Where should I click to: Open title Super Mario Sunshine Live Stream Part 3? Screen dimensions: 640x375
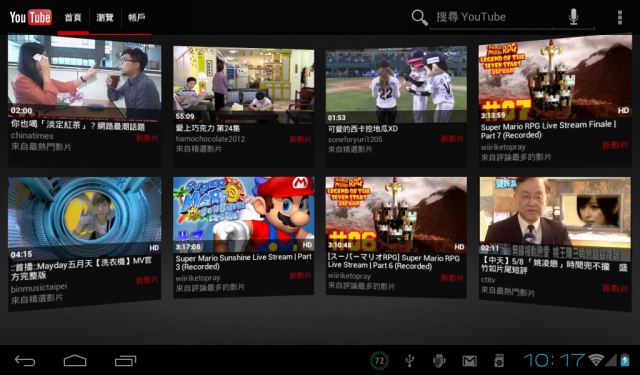[x=243, y=262]
